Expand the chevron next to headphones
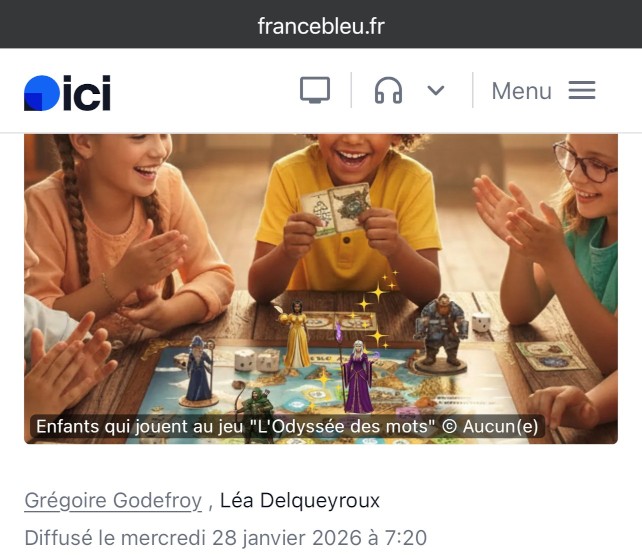The height and width of the screenshot is (555, 642). 436,90
